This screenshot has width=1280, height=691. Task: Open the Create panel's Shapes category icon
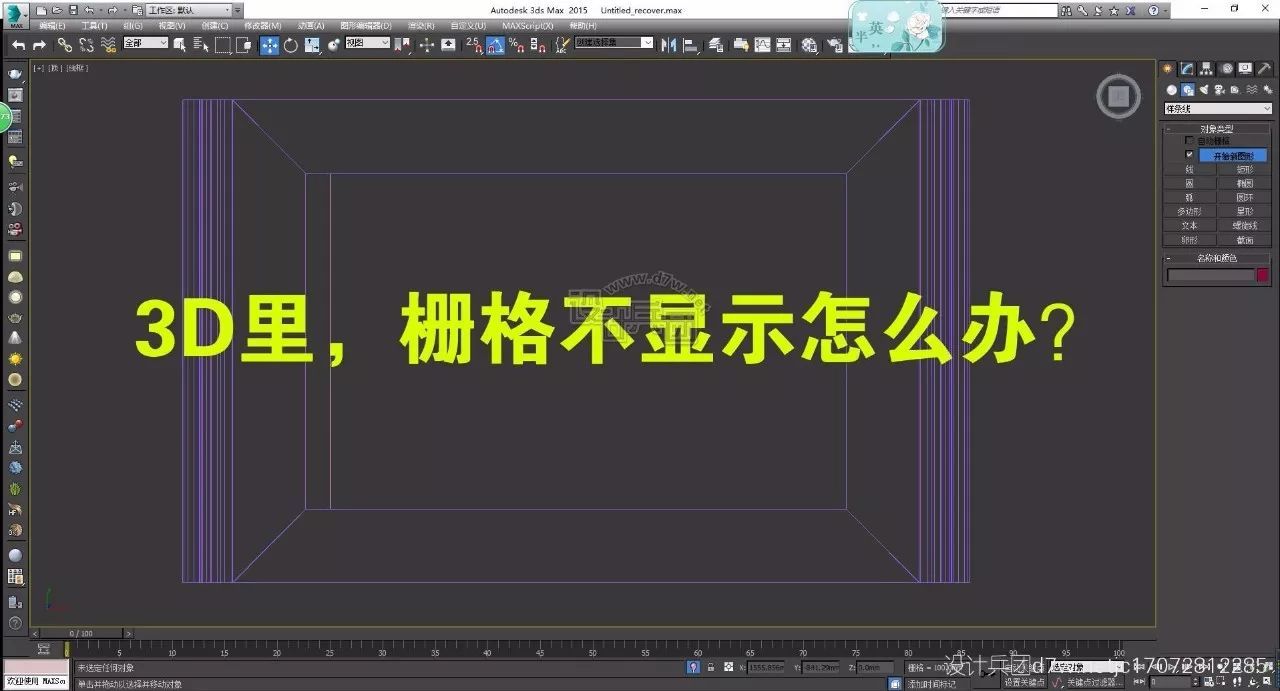click(x=1186, y=89)
